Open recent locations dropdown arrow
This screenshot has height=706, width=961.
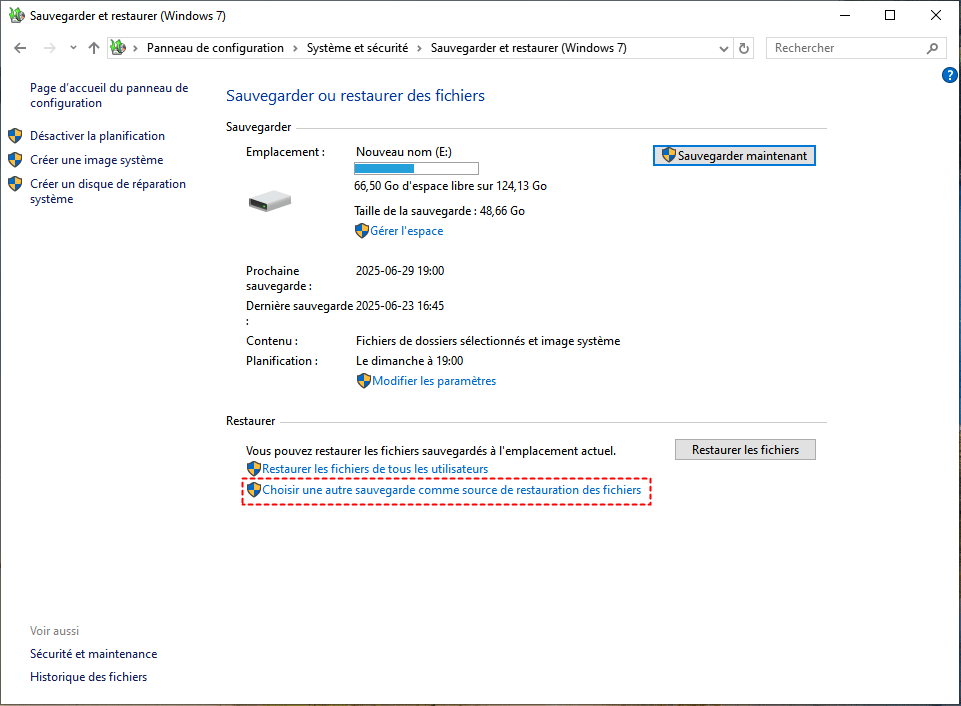click(x=74, y=48)
